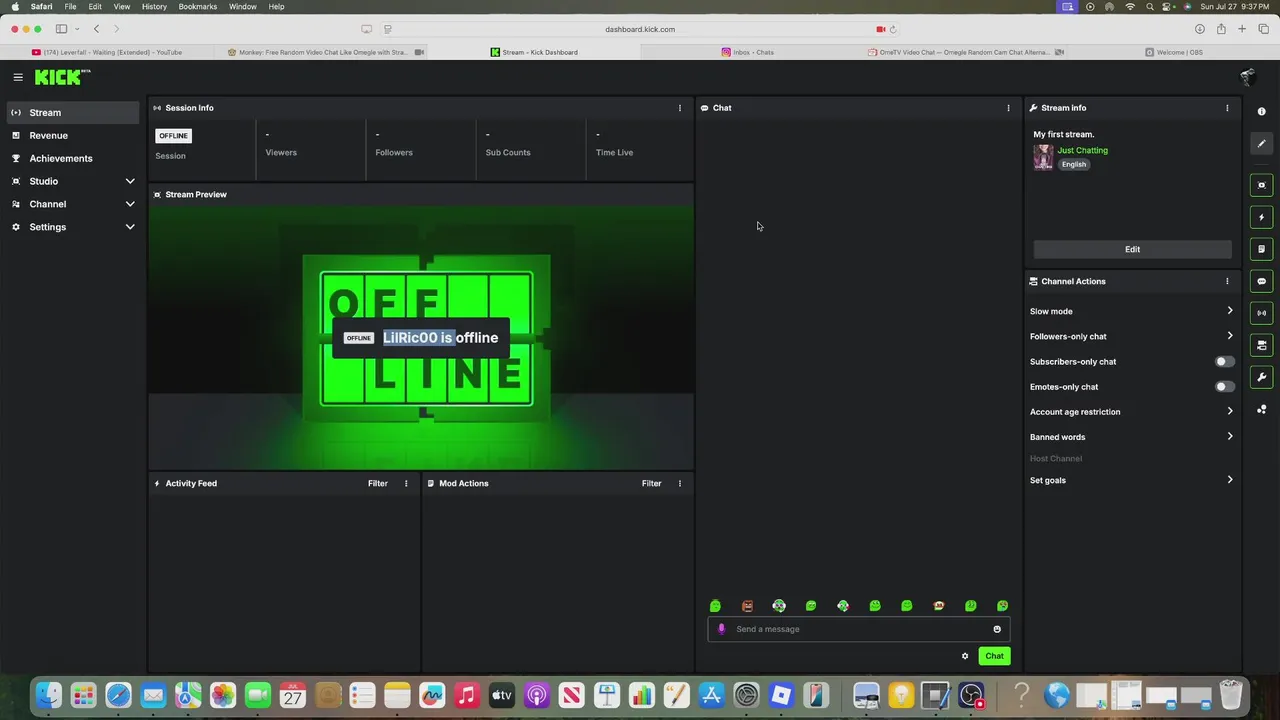Screen dimensions: 1280x720
Task: Toggle the document panel icon in right sidebar
Action: tap(1261, 249)
